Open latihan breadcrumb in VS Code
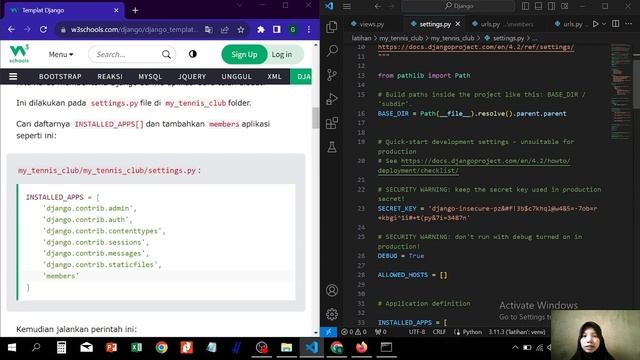Image resolution: width=640 pixels, height=360 pixels. tap(361, 38)
